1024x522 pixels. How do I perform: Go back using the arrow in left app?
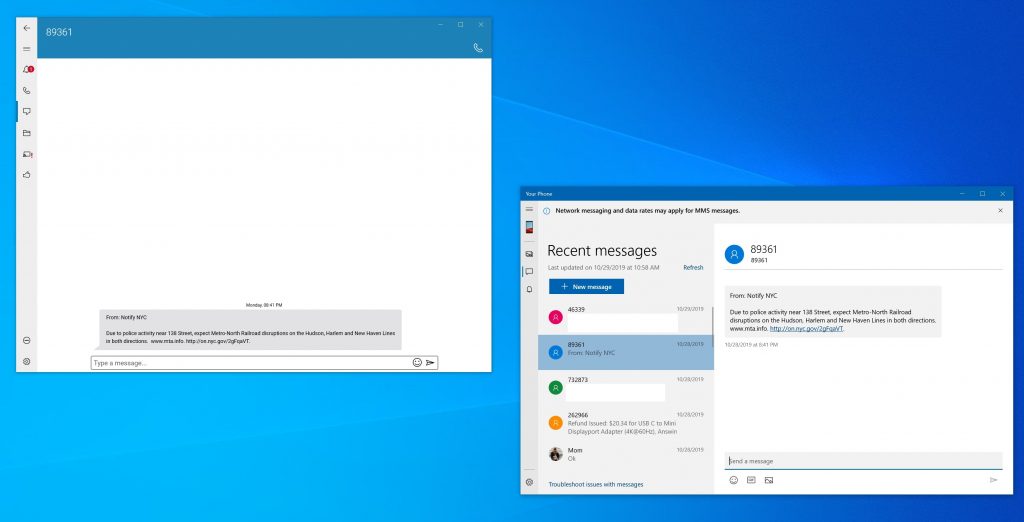tap(27, 27)
